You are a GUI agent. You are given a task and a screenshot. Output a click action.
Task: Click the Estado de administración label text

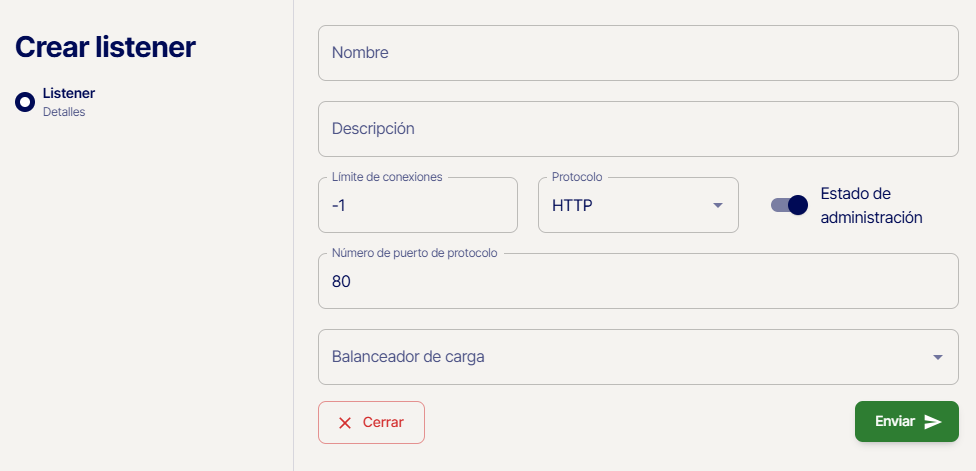coord(870,205)
